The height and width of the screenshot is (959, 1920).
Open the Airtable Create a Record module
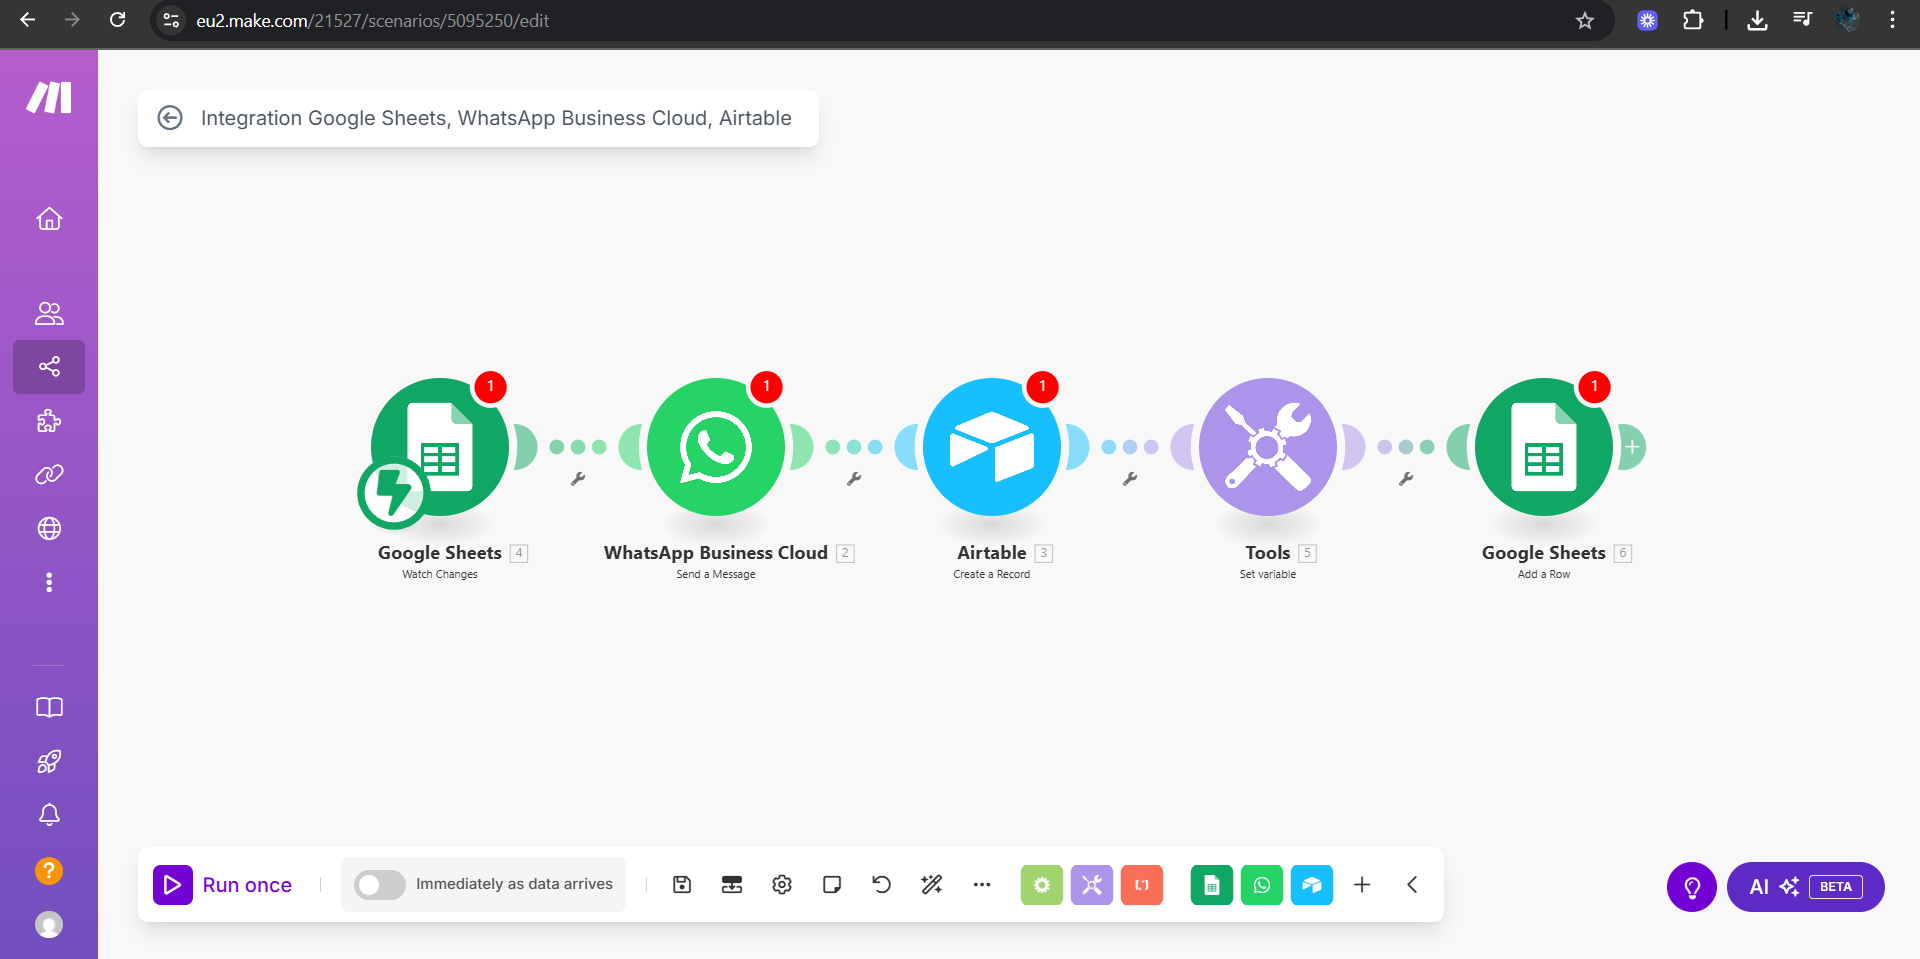coord(992,447)
